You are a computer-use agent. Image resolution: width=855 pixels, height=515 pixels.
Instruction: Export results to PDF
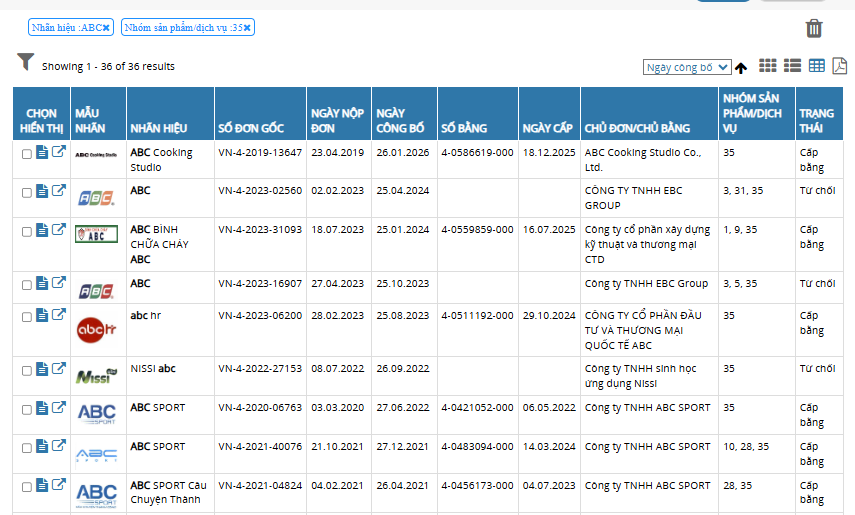(x=840, y=66)
